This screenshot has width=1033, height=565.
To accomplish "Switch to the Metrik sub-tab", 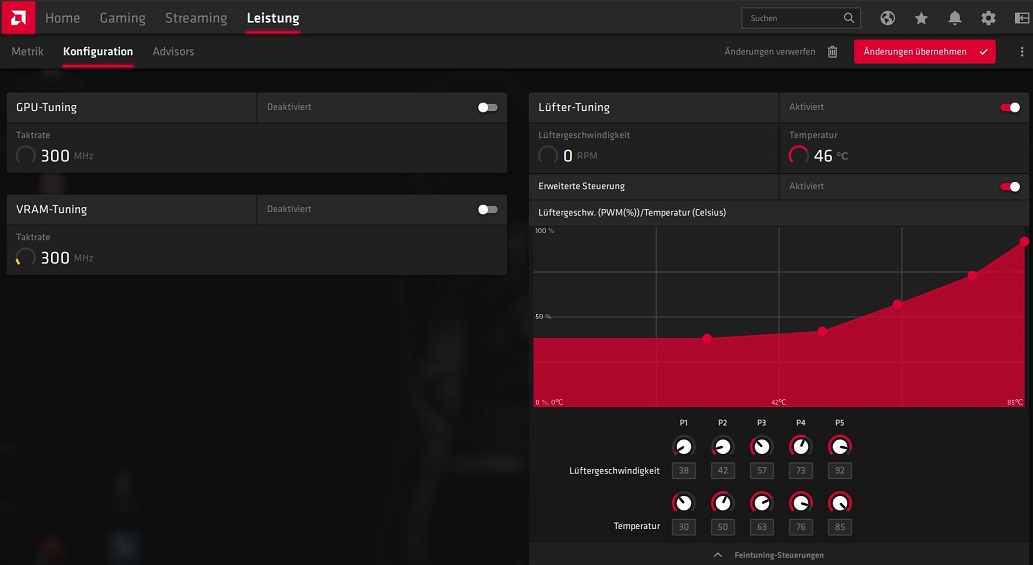I will click(28, 51).
